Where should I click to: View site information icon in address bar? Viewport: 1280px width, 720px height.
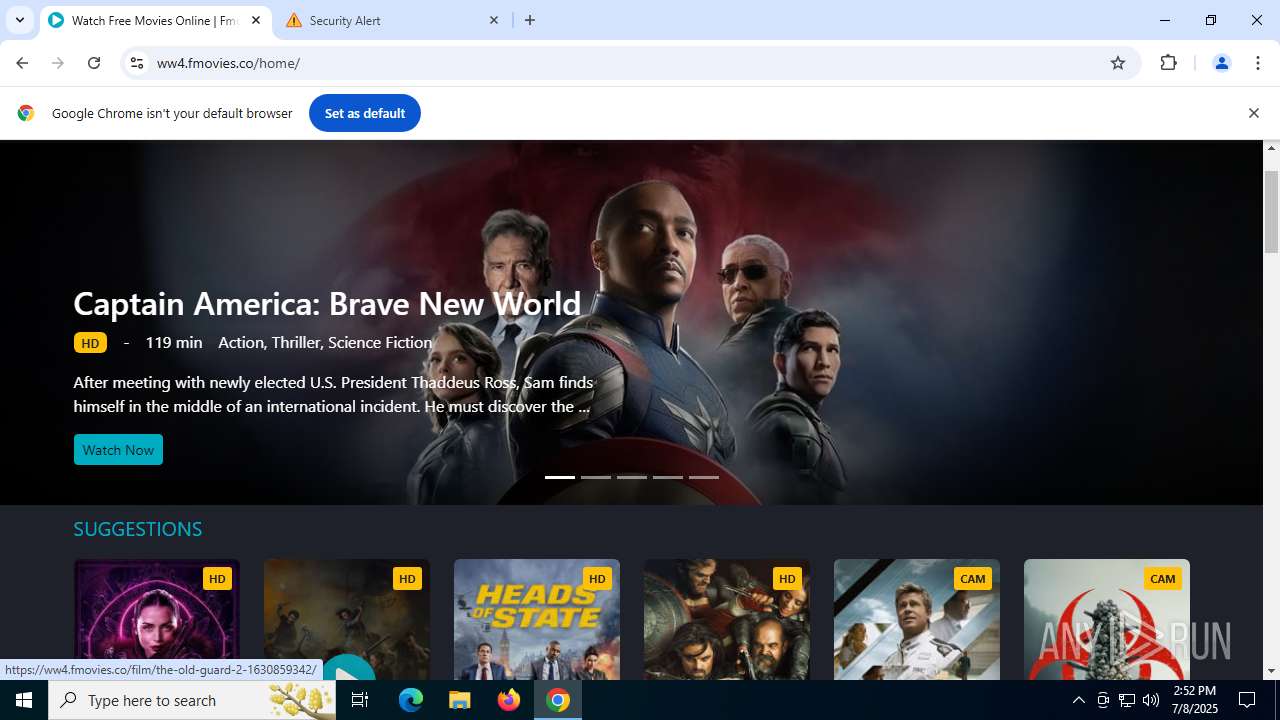137,63
